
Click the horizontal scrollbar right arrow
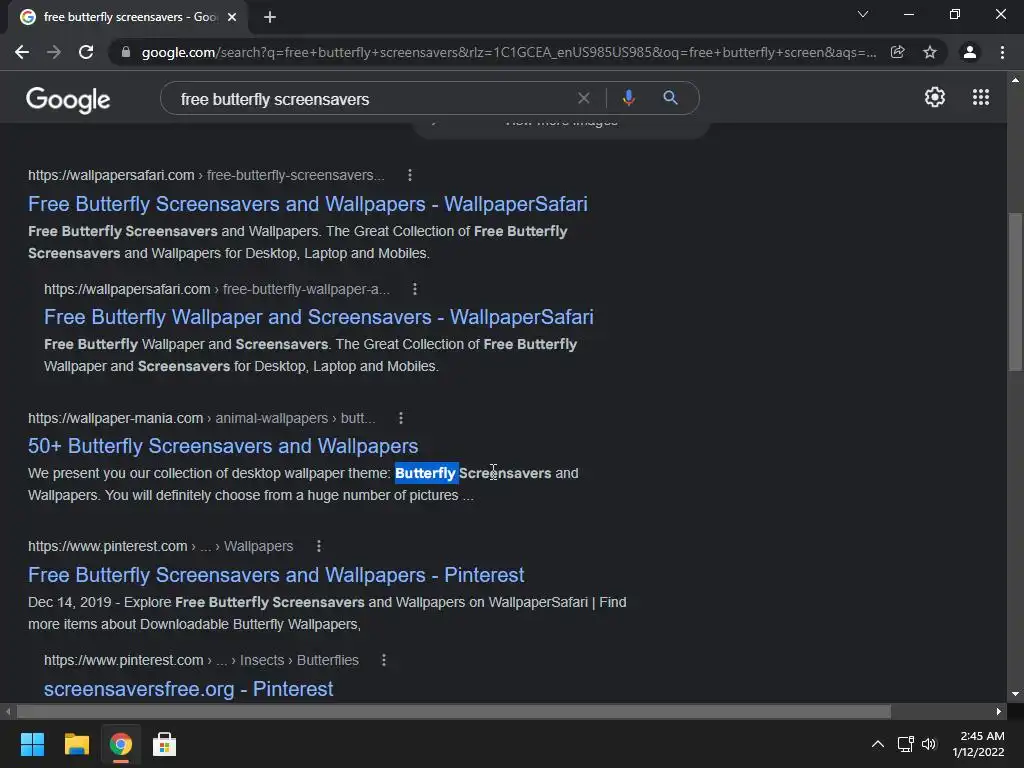(999, 711)
